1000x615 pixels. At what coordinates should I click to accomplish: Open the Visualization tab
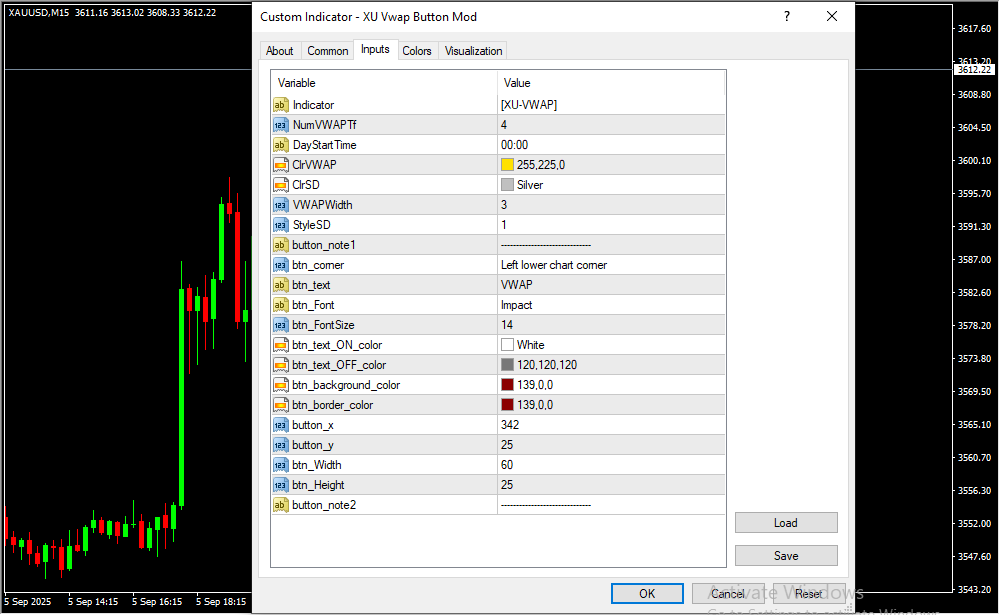tap(474, 51)
